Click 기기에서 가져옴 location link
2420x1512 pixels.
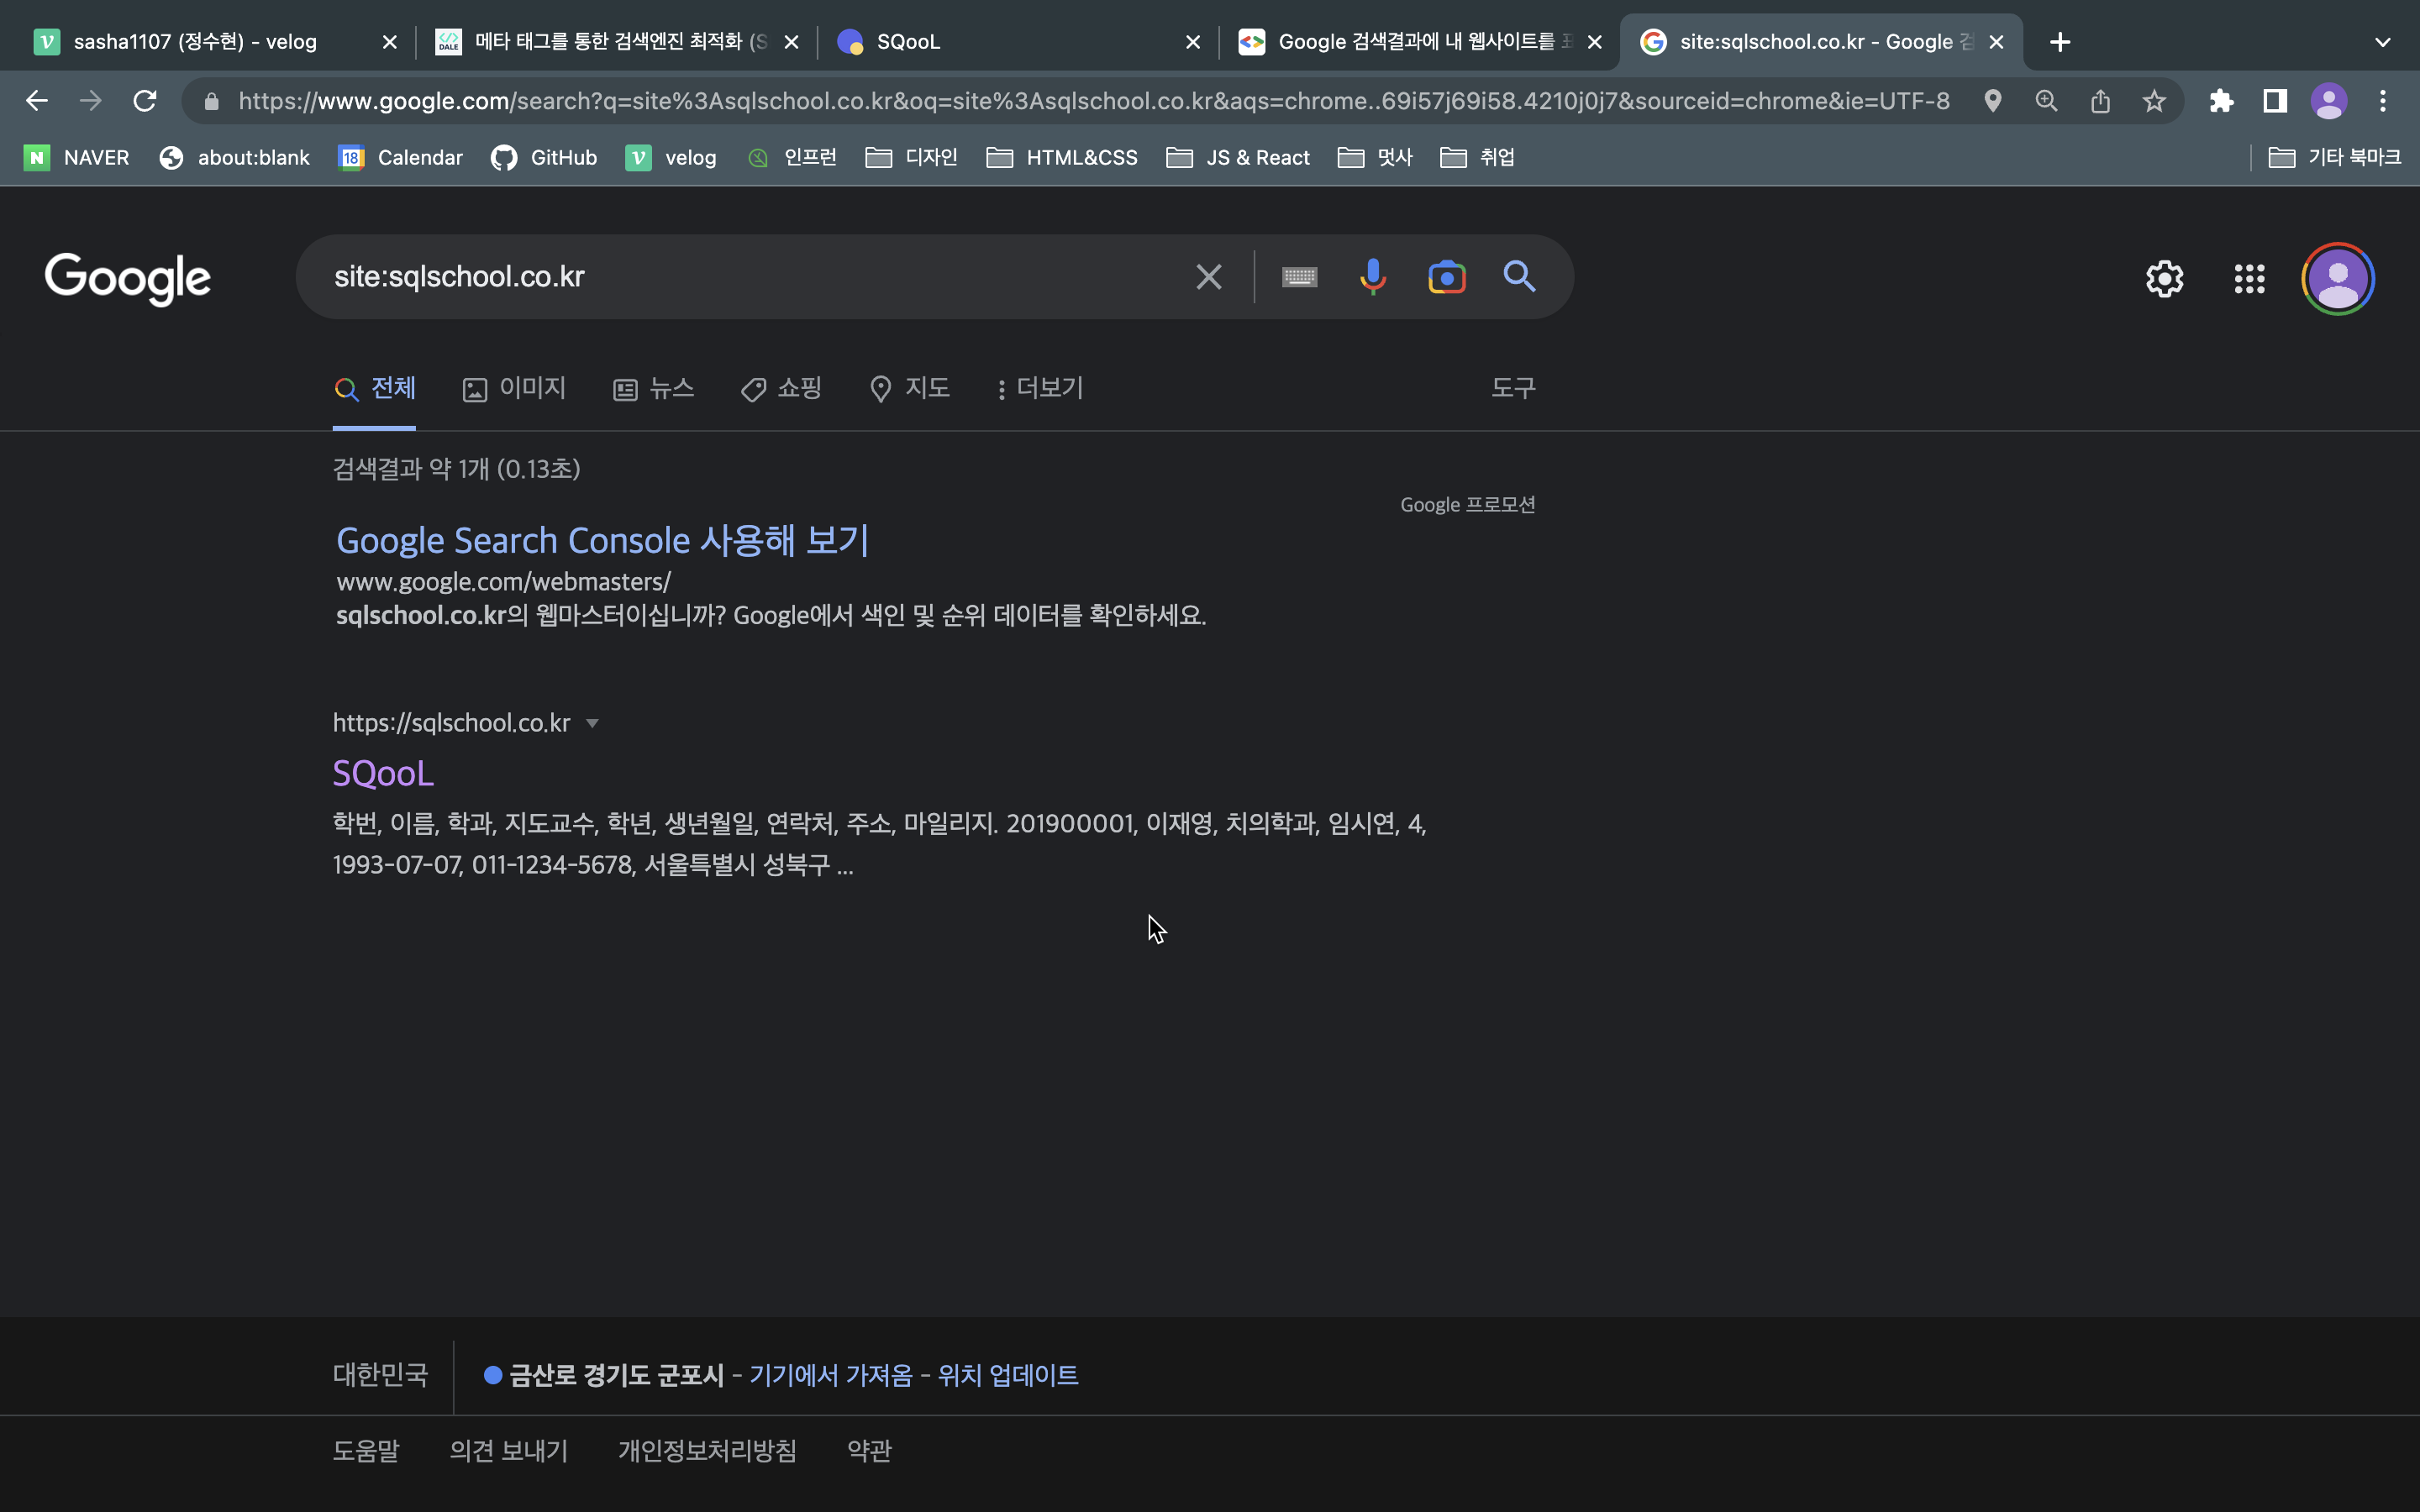coord(831,1376)
